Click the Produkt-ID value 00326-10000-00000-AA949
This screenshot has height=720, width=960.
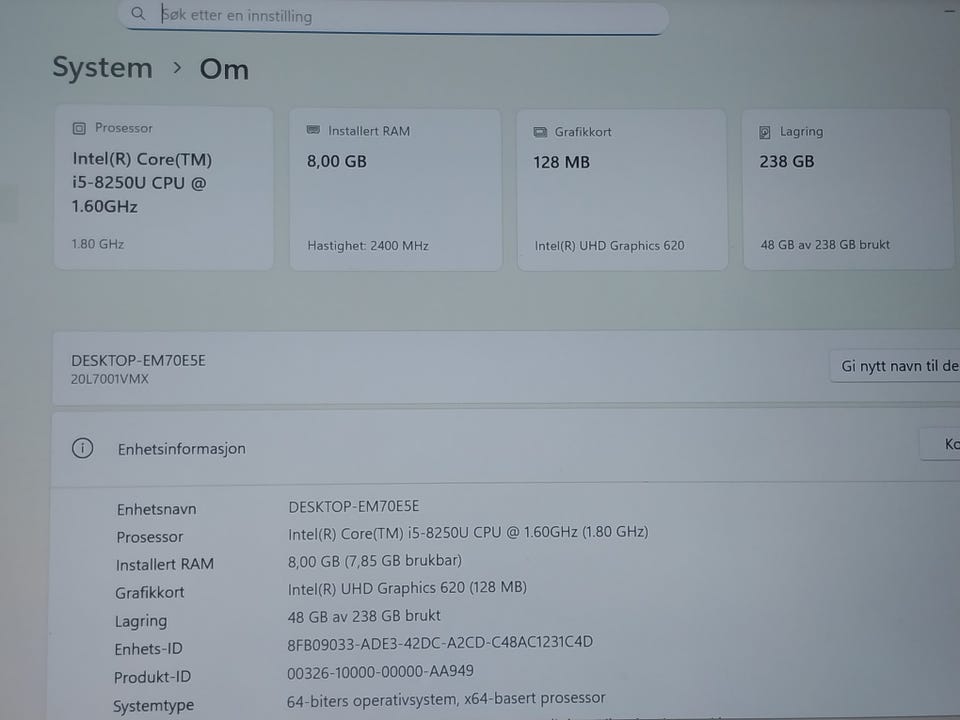pos(380,672)
